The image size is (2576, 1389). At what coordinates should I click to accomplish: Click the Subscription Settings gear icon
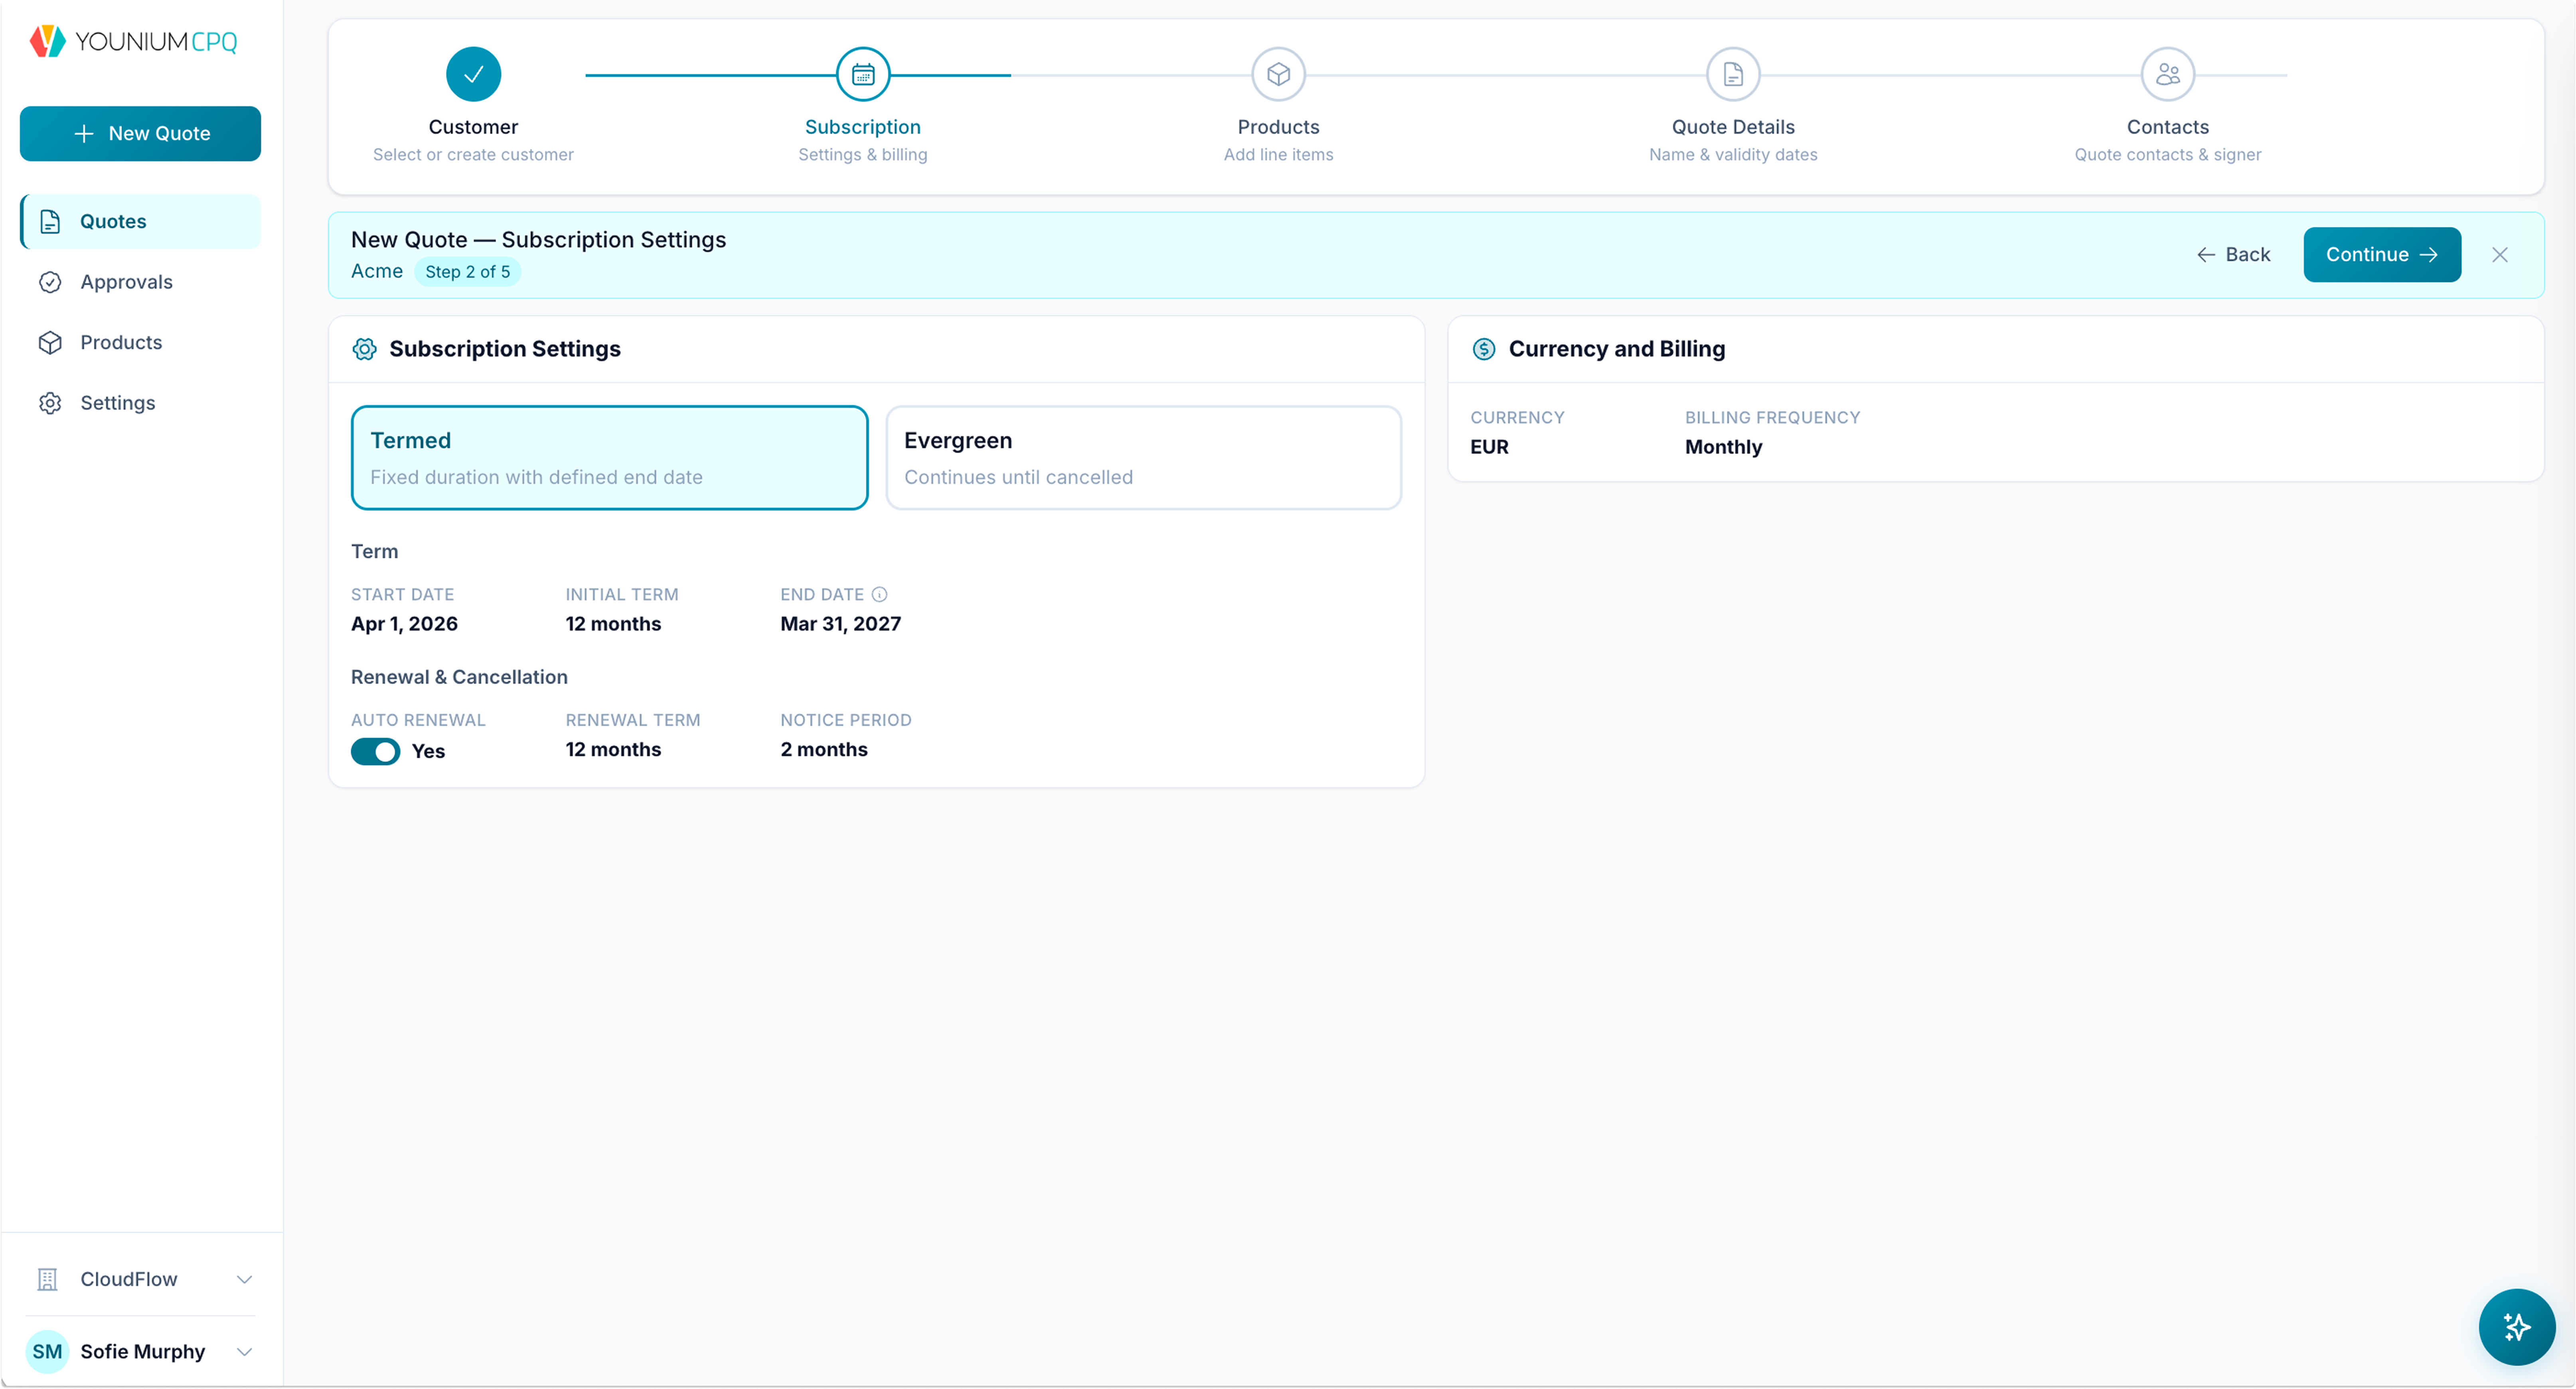pos(364,349)
